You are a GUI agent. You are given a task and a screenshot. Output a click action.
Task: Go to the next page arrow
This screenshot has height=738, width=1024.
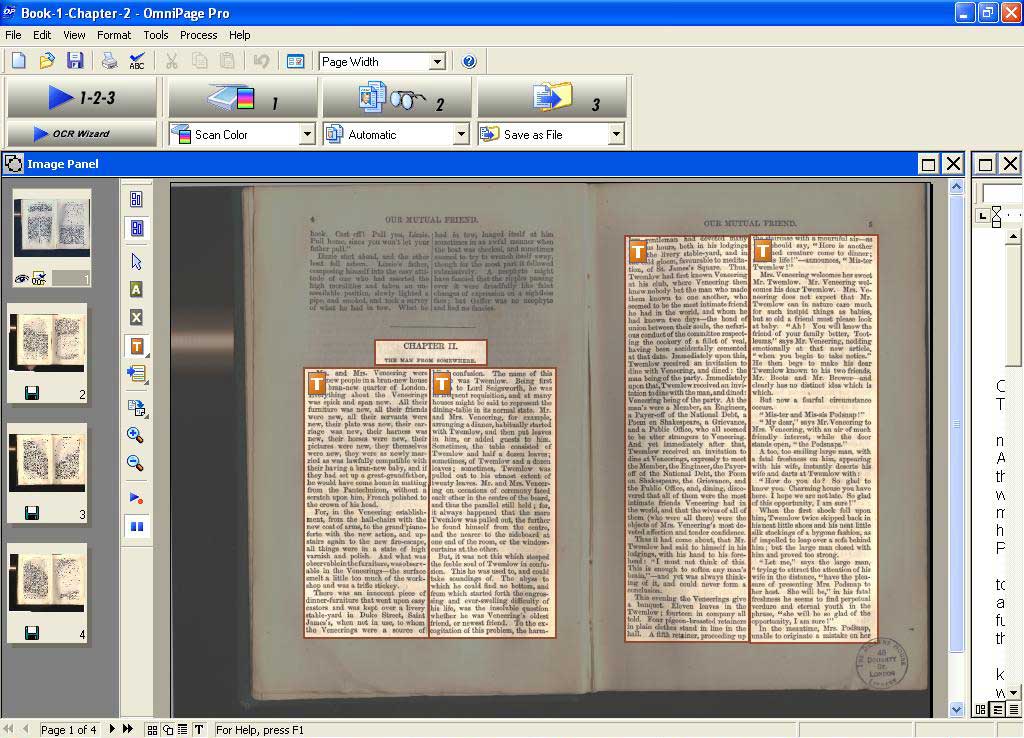point(112,729)
